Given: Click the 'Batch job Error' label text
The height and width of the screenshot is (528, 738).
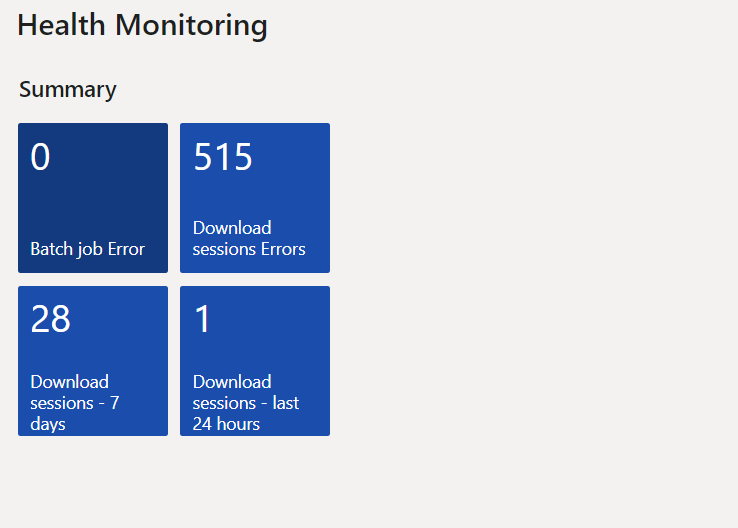Looking at the screenshot, I should [88, 249].
